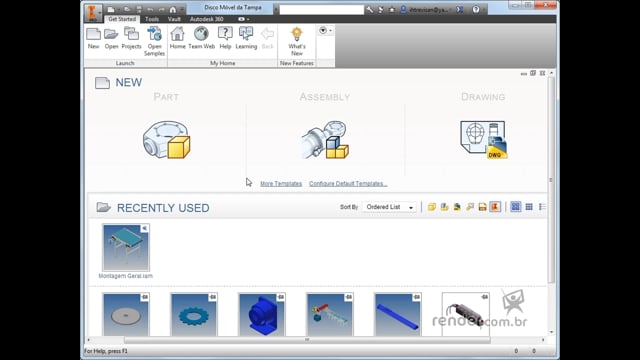
Task: Pin the Montagem Geral.iam thumbnail
Action: pos(144,229)
